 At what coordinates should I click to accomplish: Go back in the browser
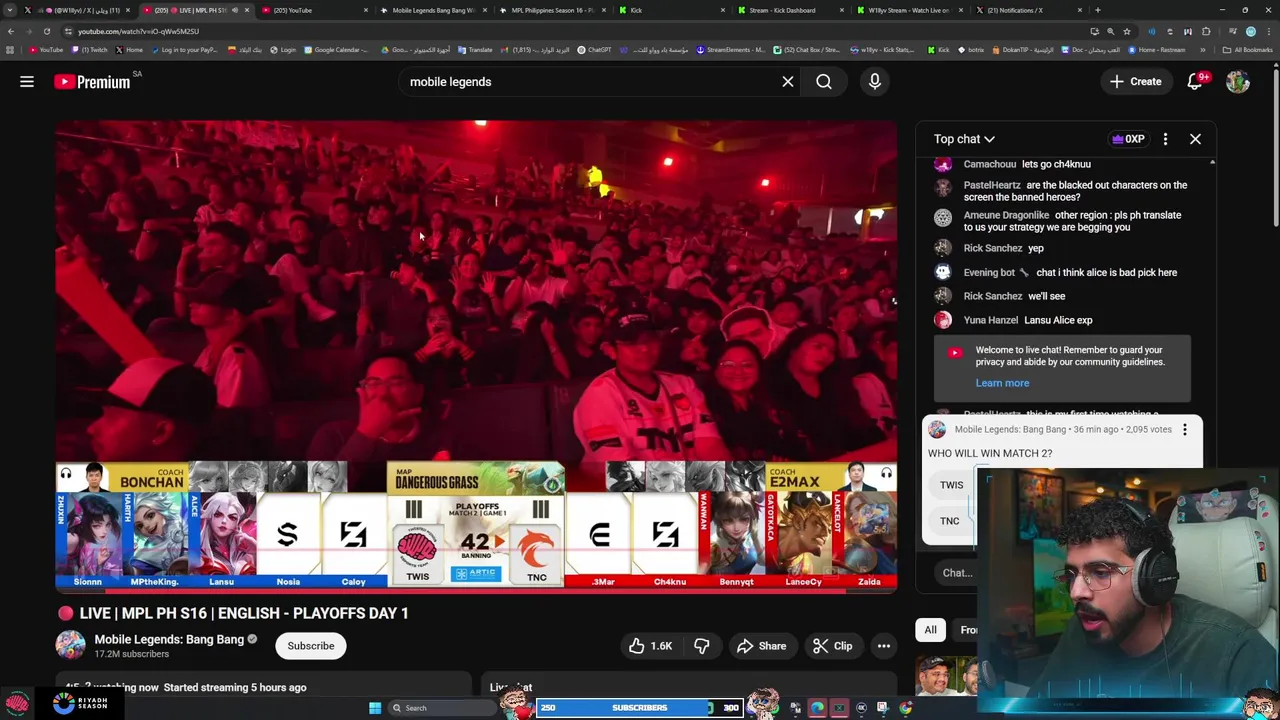(11, 31)
